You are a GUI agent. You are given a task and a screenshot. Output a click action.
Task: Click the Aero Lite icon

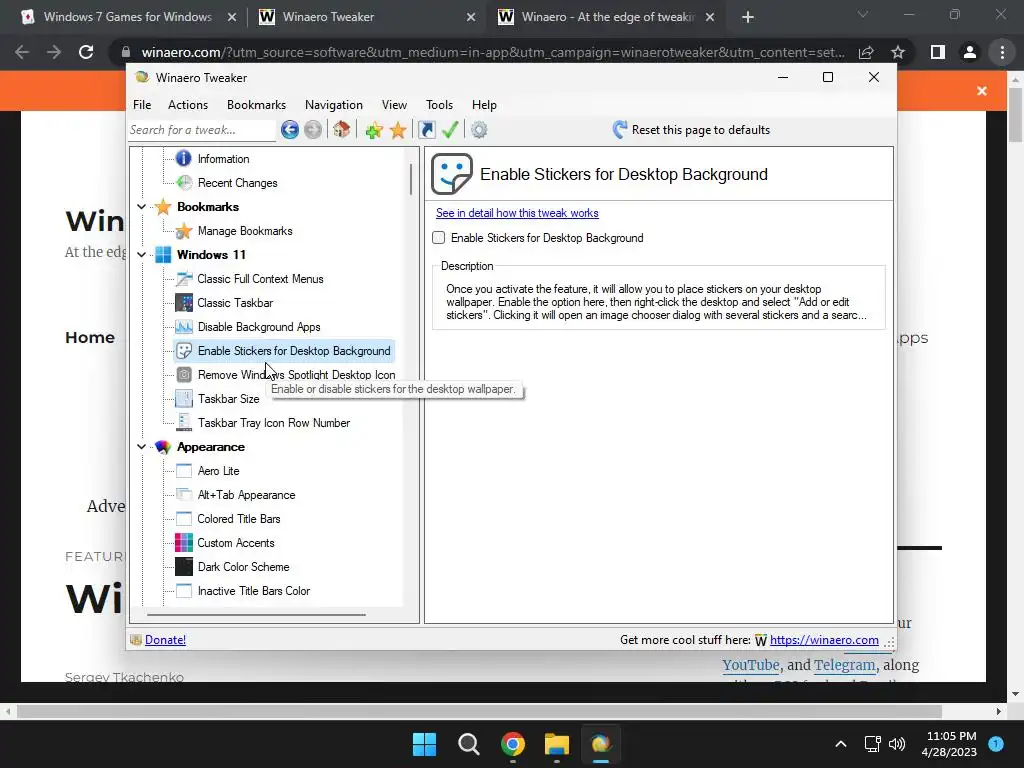pos(184,471)
